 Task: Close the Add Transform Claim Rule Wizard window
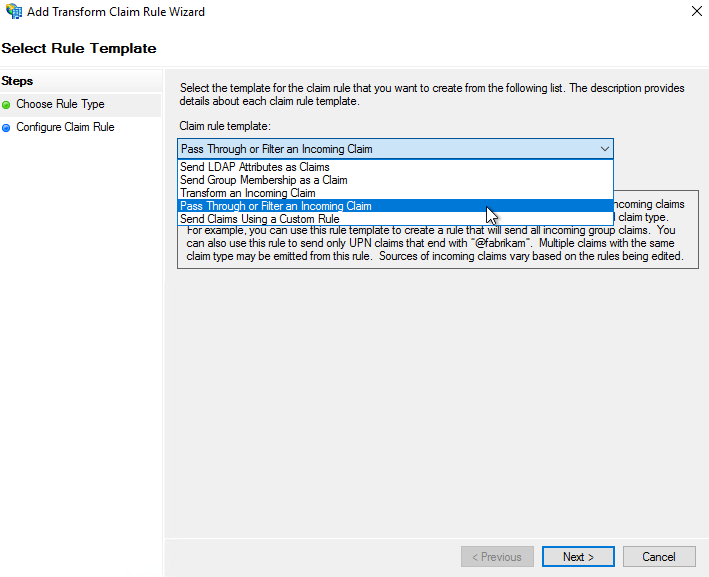(695, 12)
